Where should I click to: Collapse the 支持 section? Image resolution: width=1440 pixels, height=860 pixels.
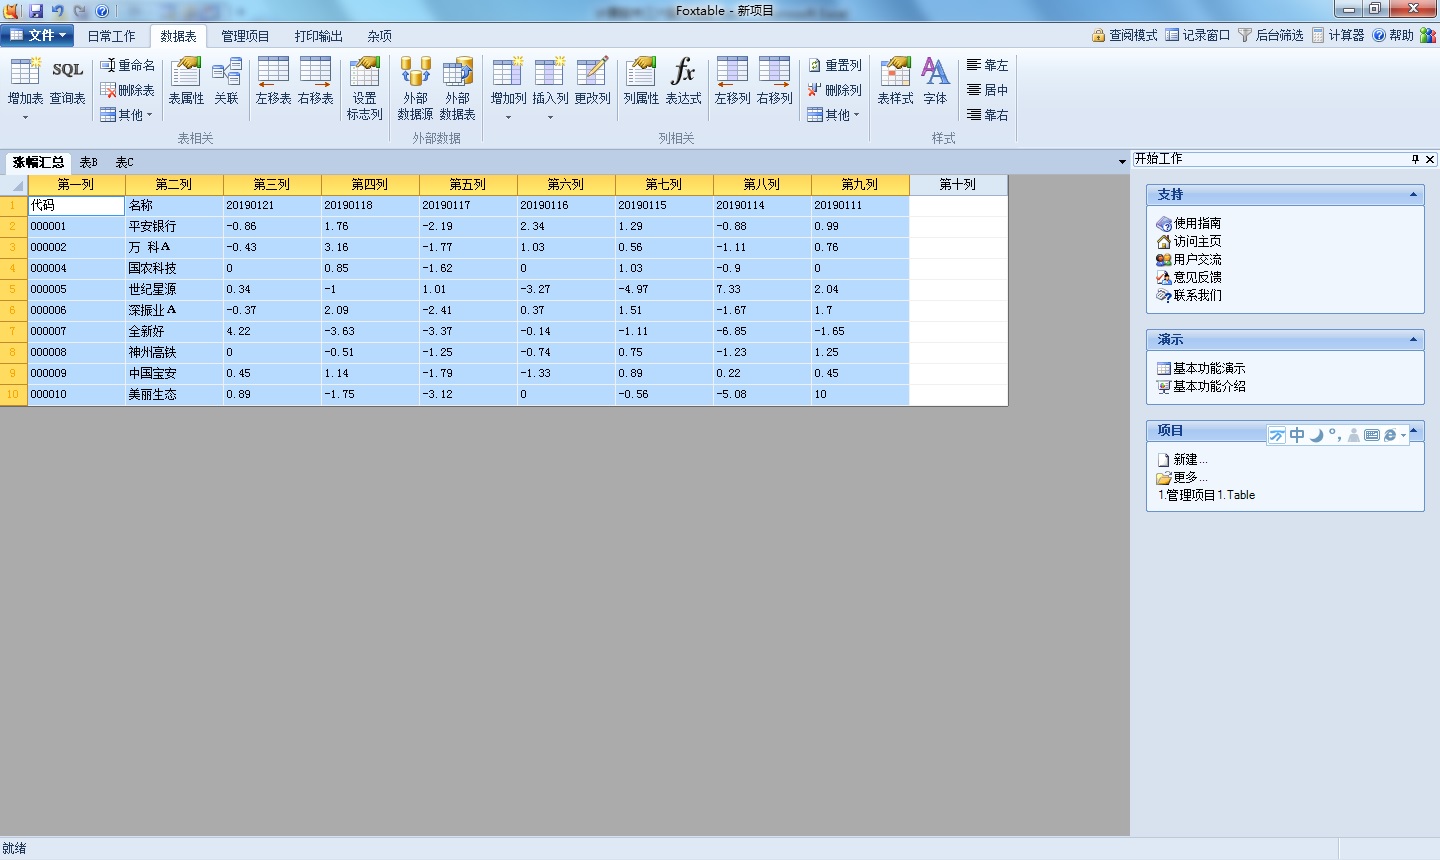1413,195
